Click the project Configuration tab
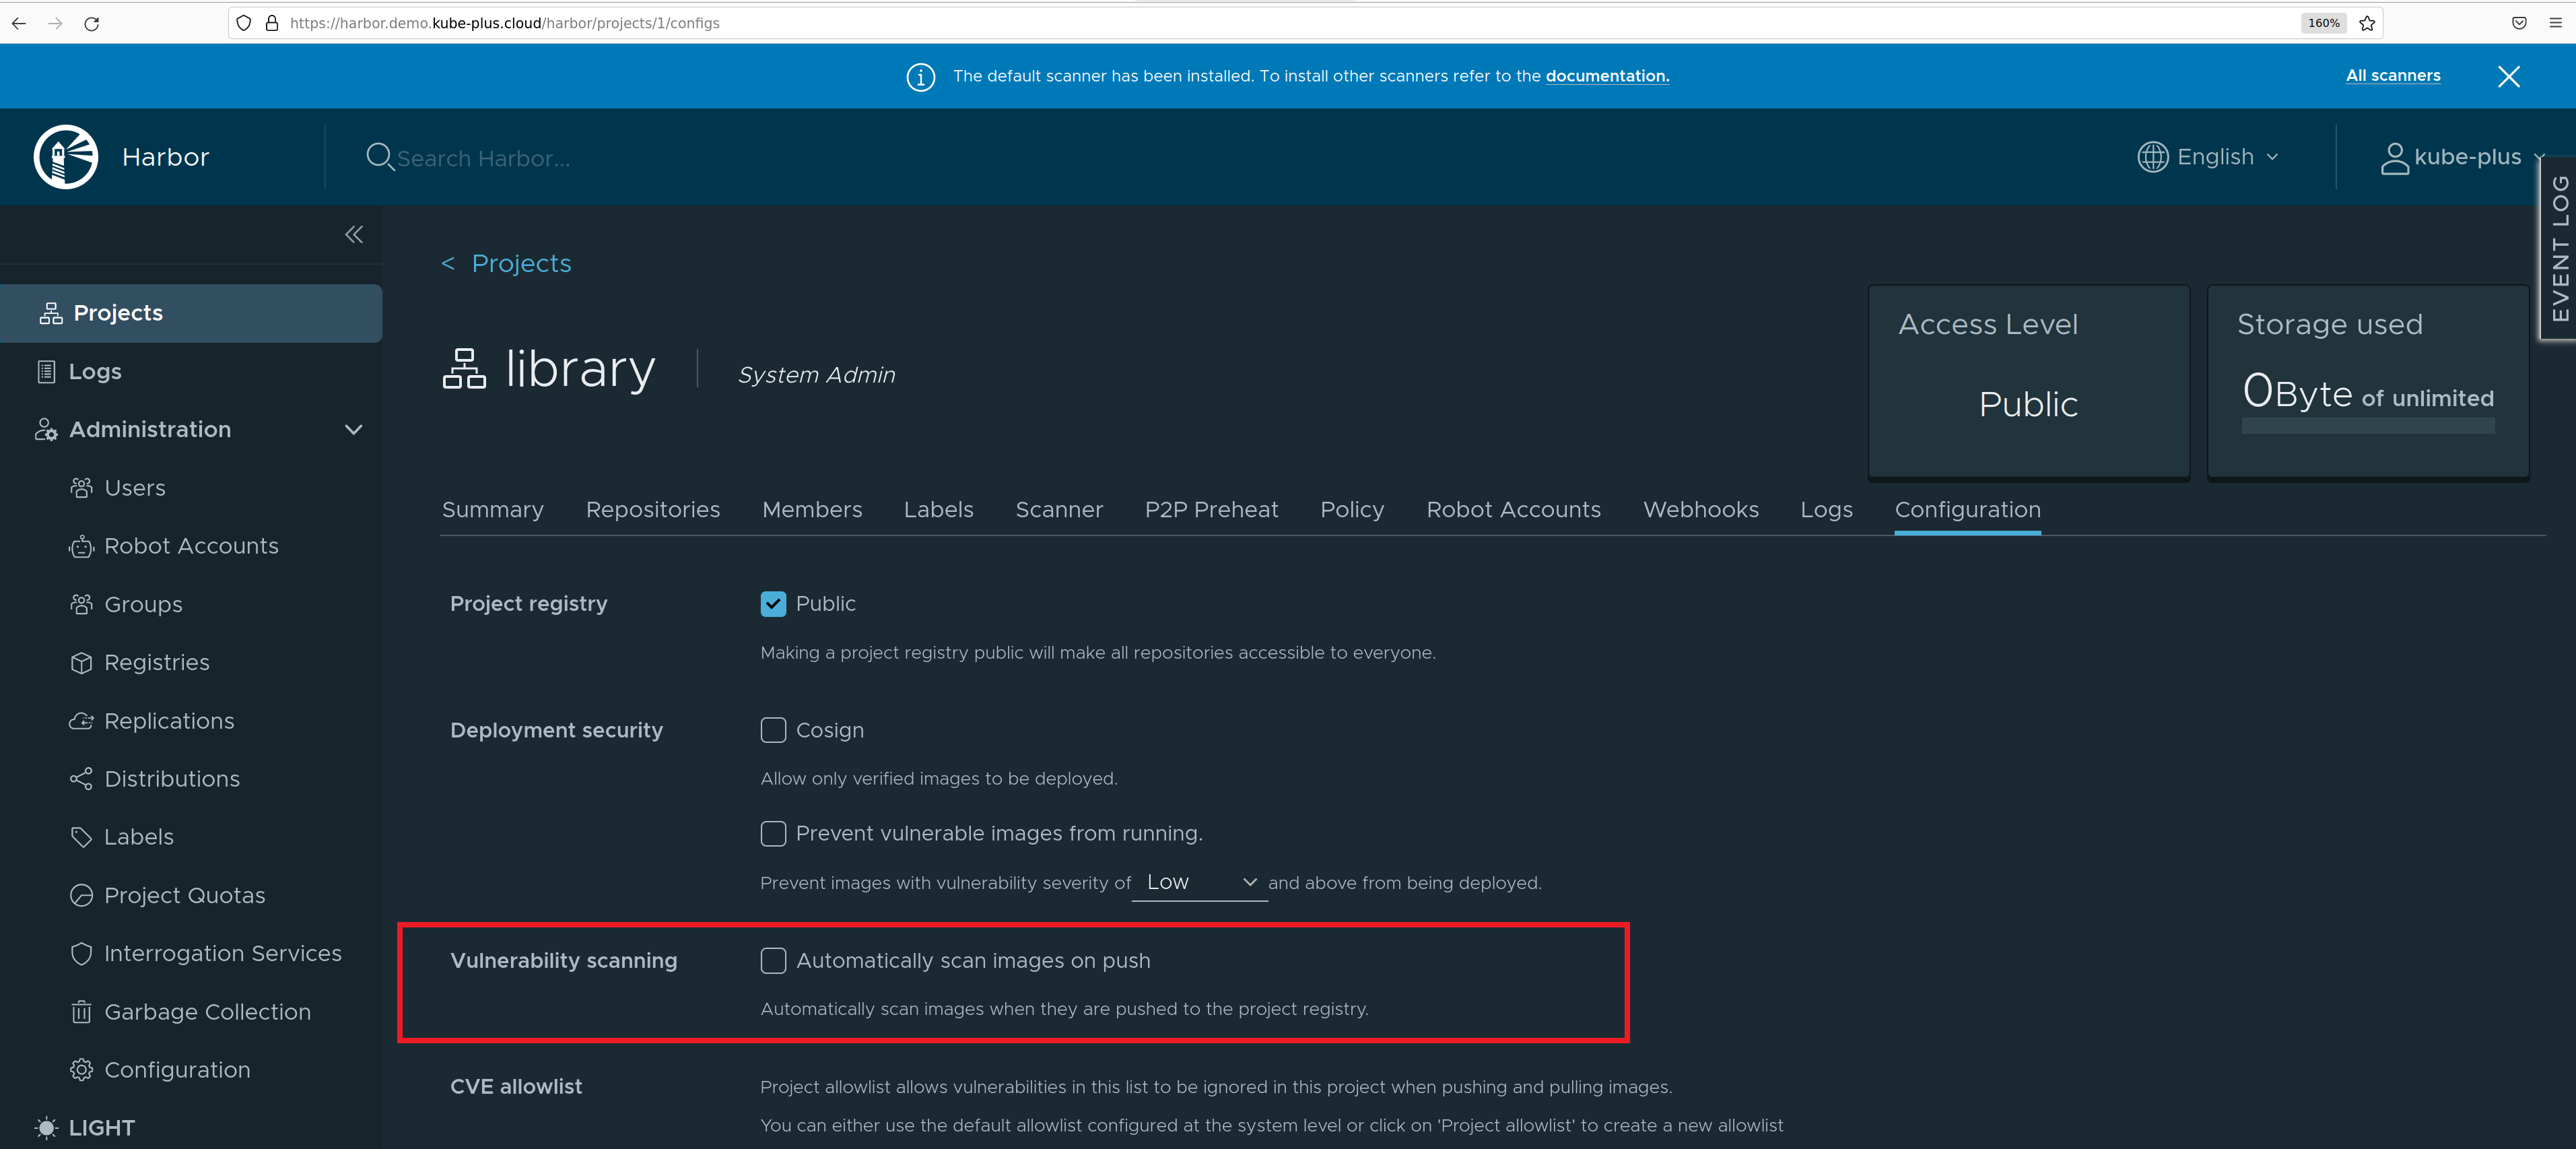This screenshot has width=2576, height=1149. [x=1967, y=510]
